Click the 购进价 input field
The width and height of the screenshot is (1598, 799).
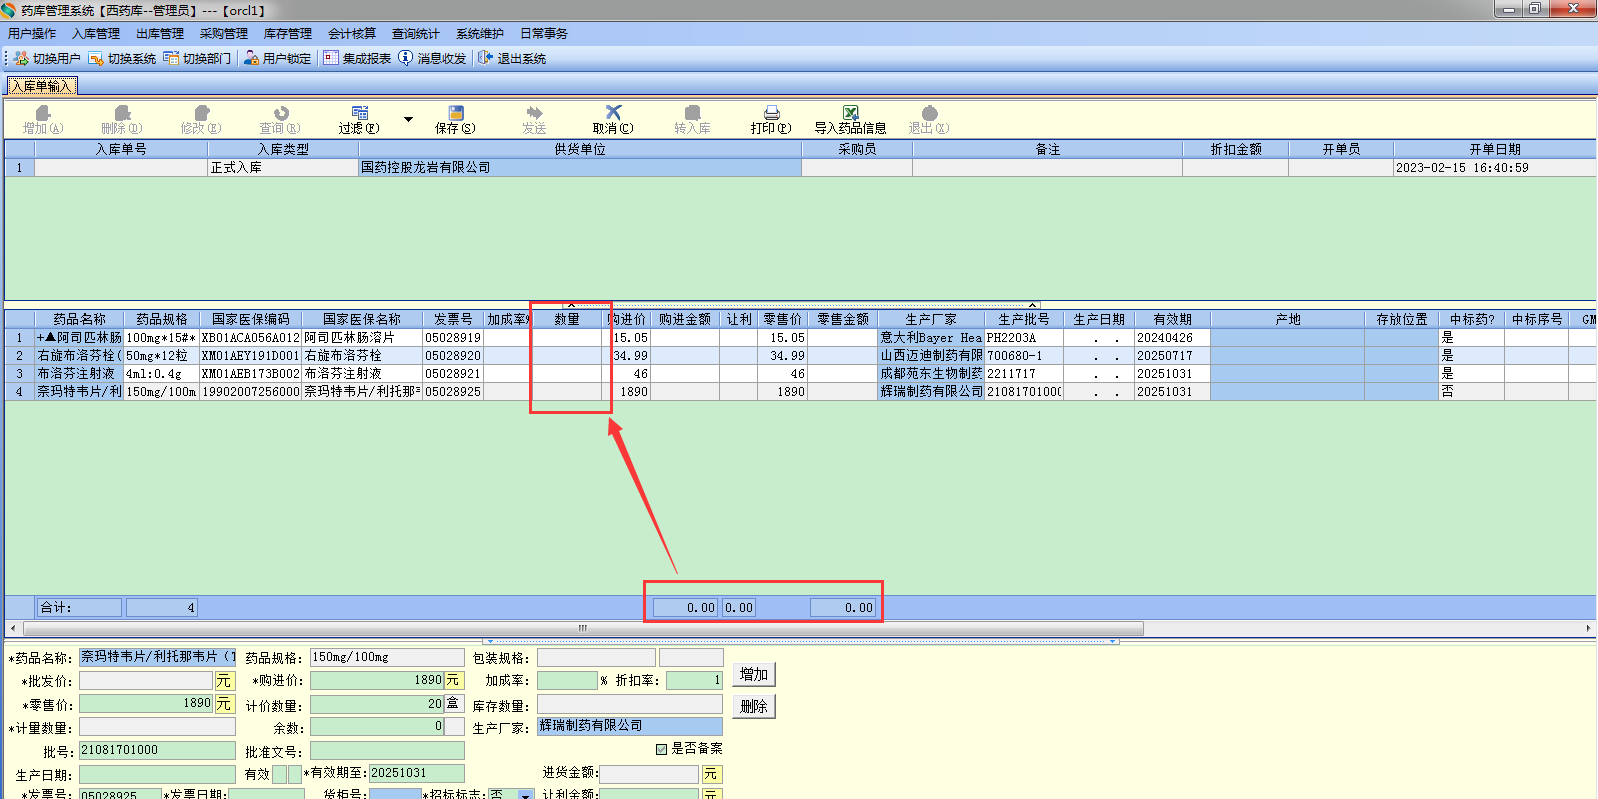(377, 681)
